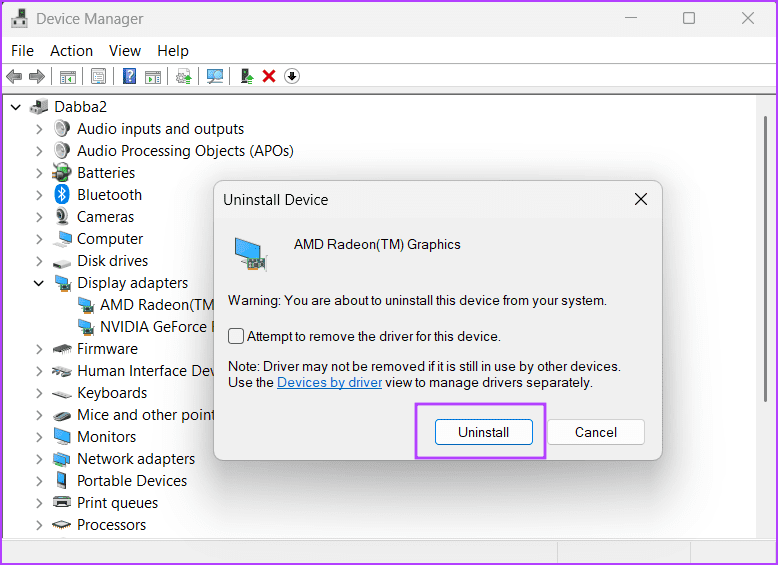Click the add driver toolbar icon
This screenshot has width=778, height=565.
click(247, 76)
